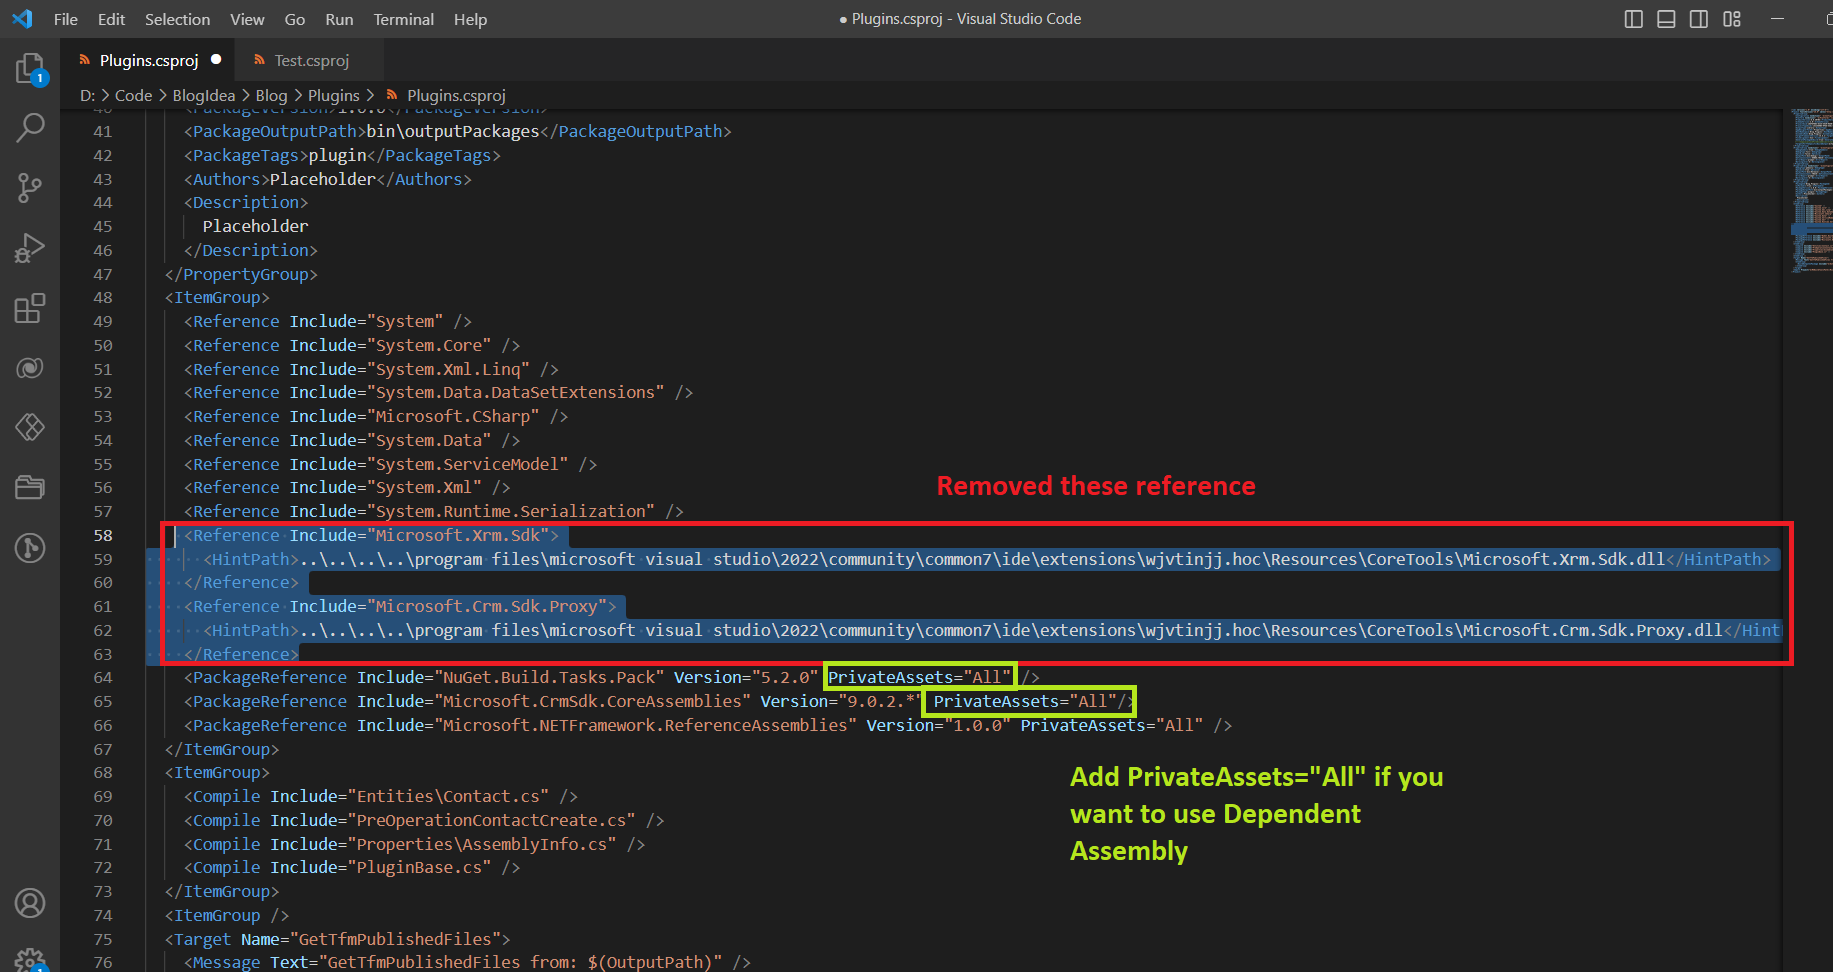Click the Plugins folder breadcrumb segment
This screenshot has height=972, width=1833.
pyautogui.click(x=333, y=95)
